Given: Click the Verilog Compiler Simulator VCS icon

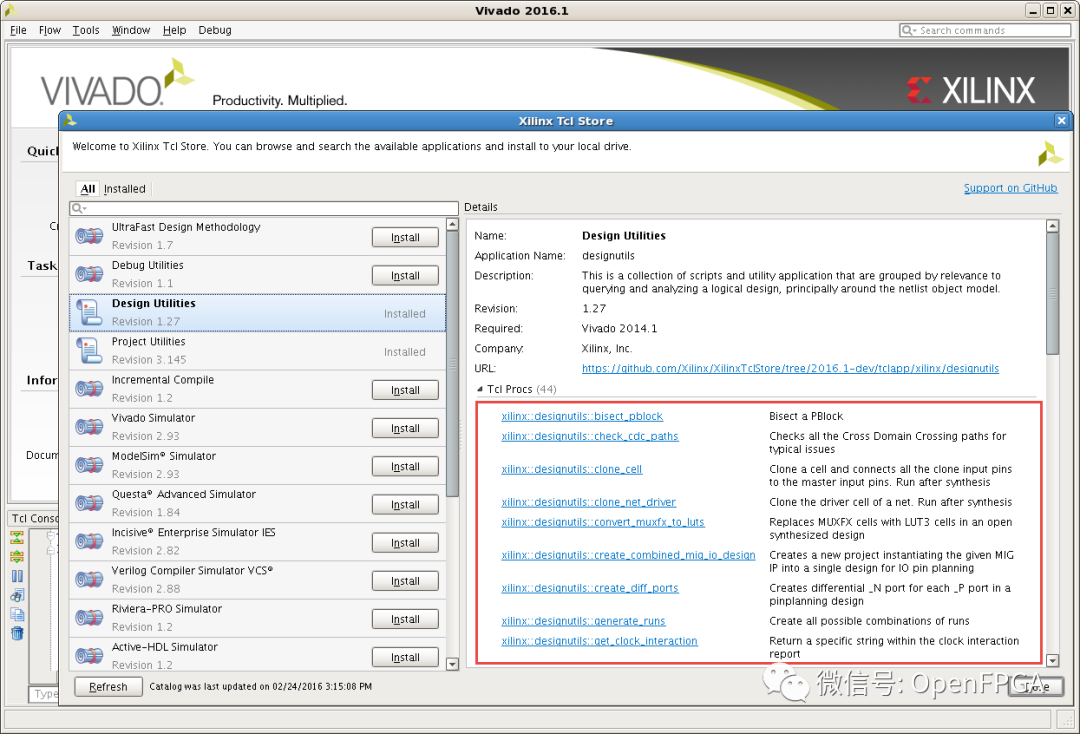Looking at the screenshot, I should [x=90, y=580].
